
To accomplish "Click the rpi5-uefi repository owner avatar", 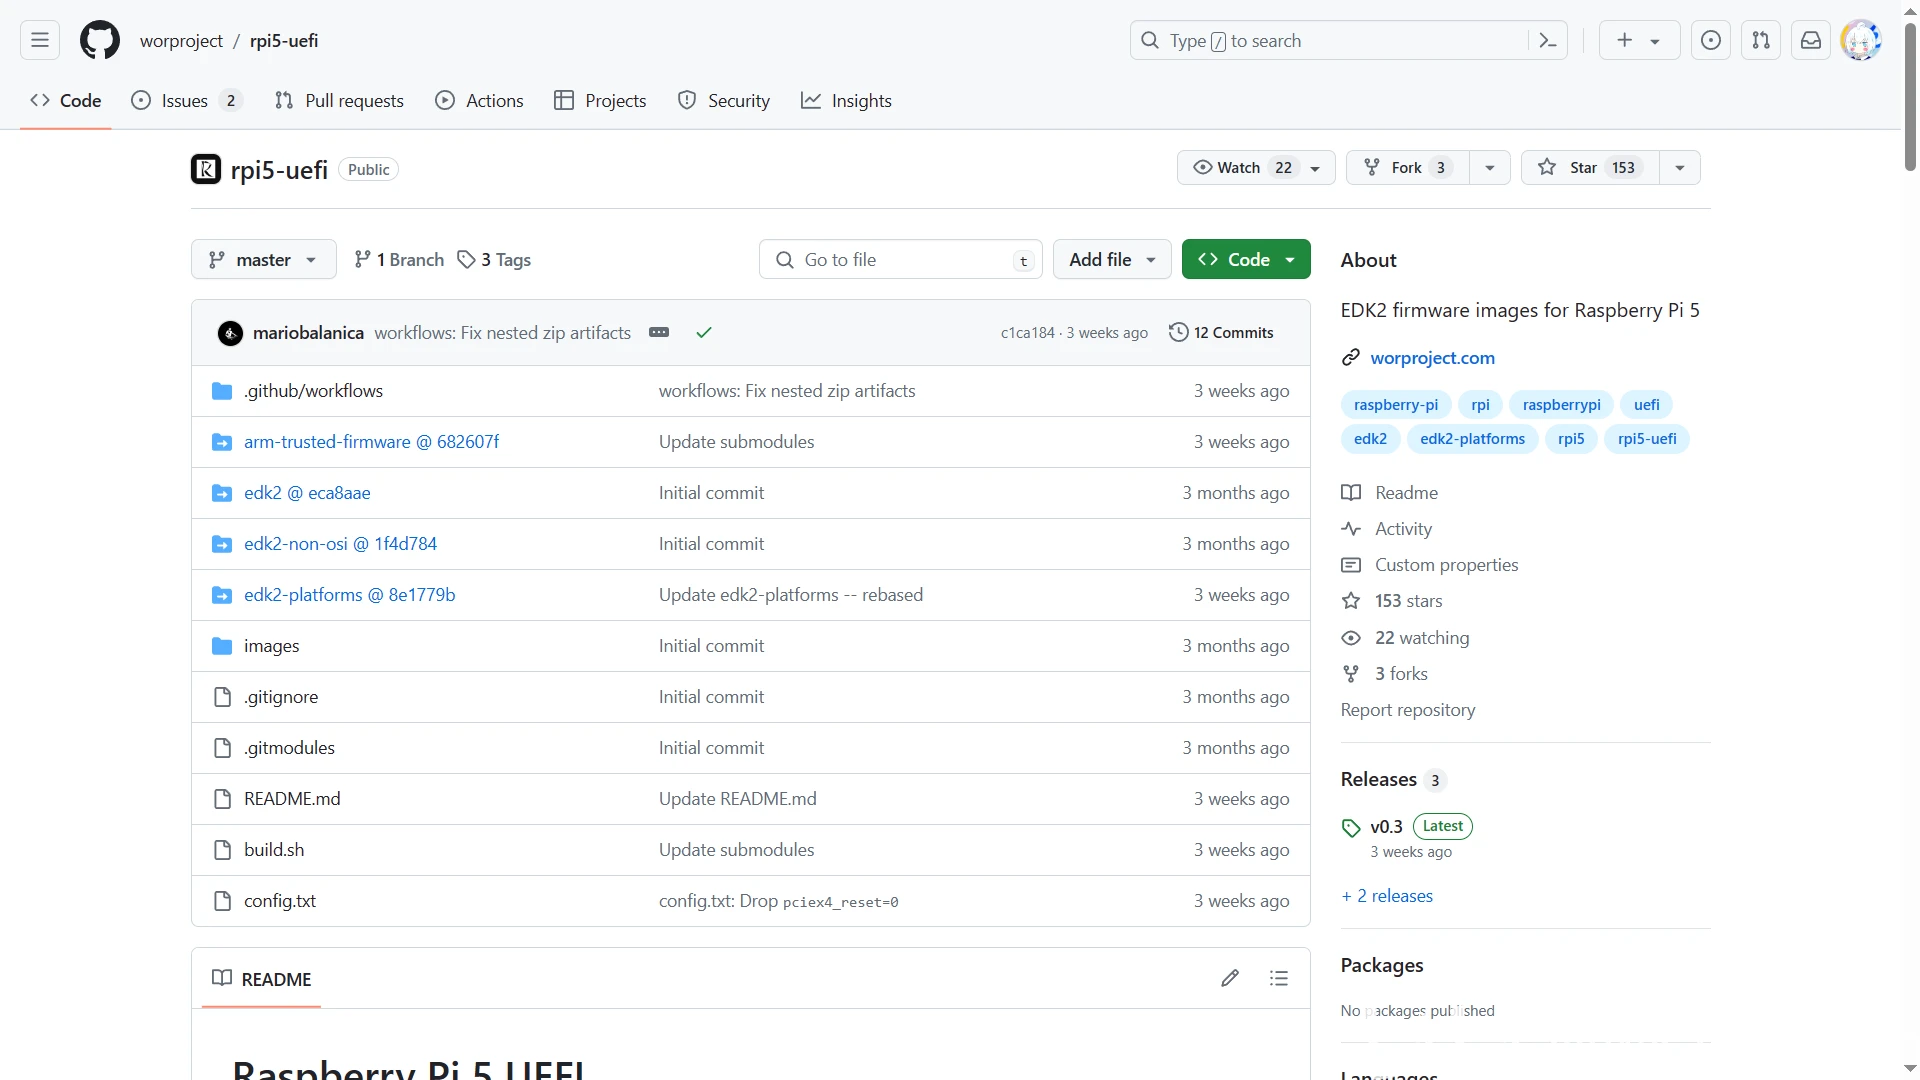I will 206,169.
